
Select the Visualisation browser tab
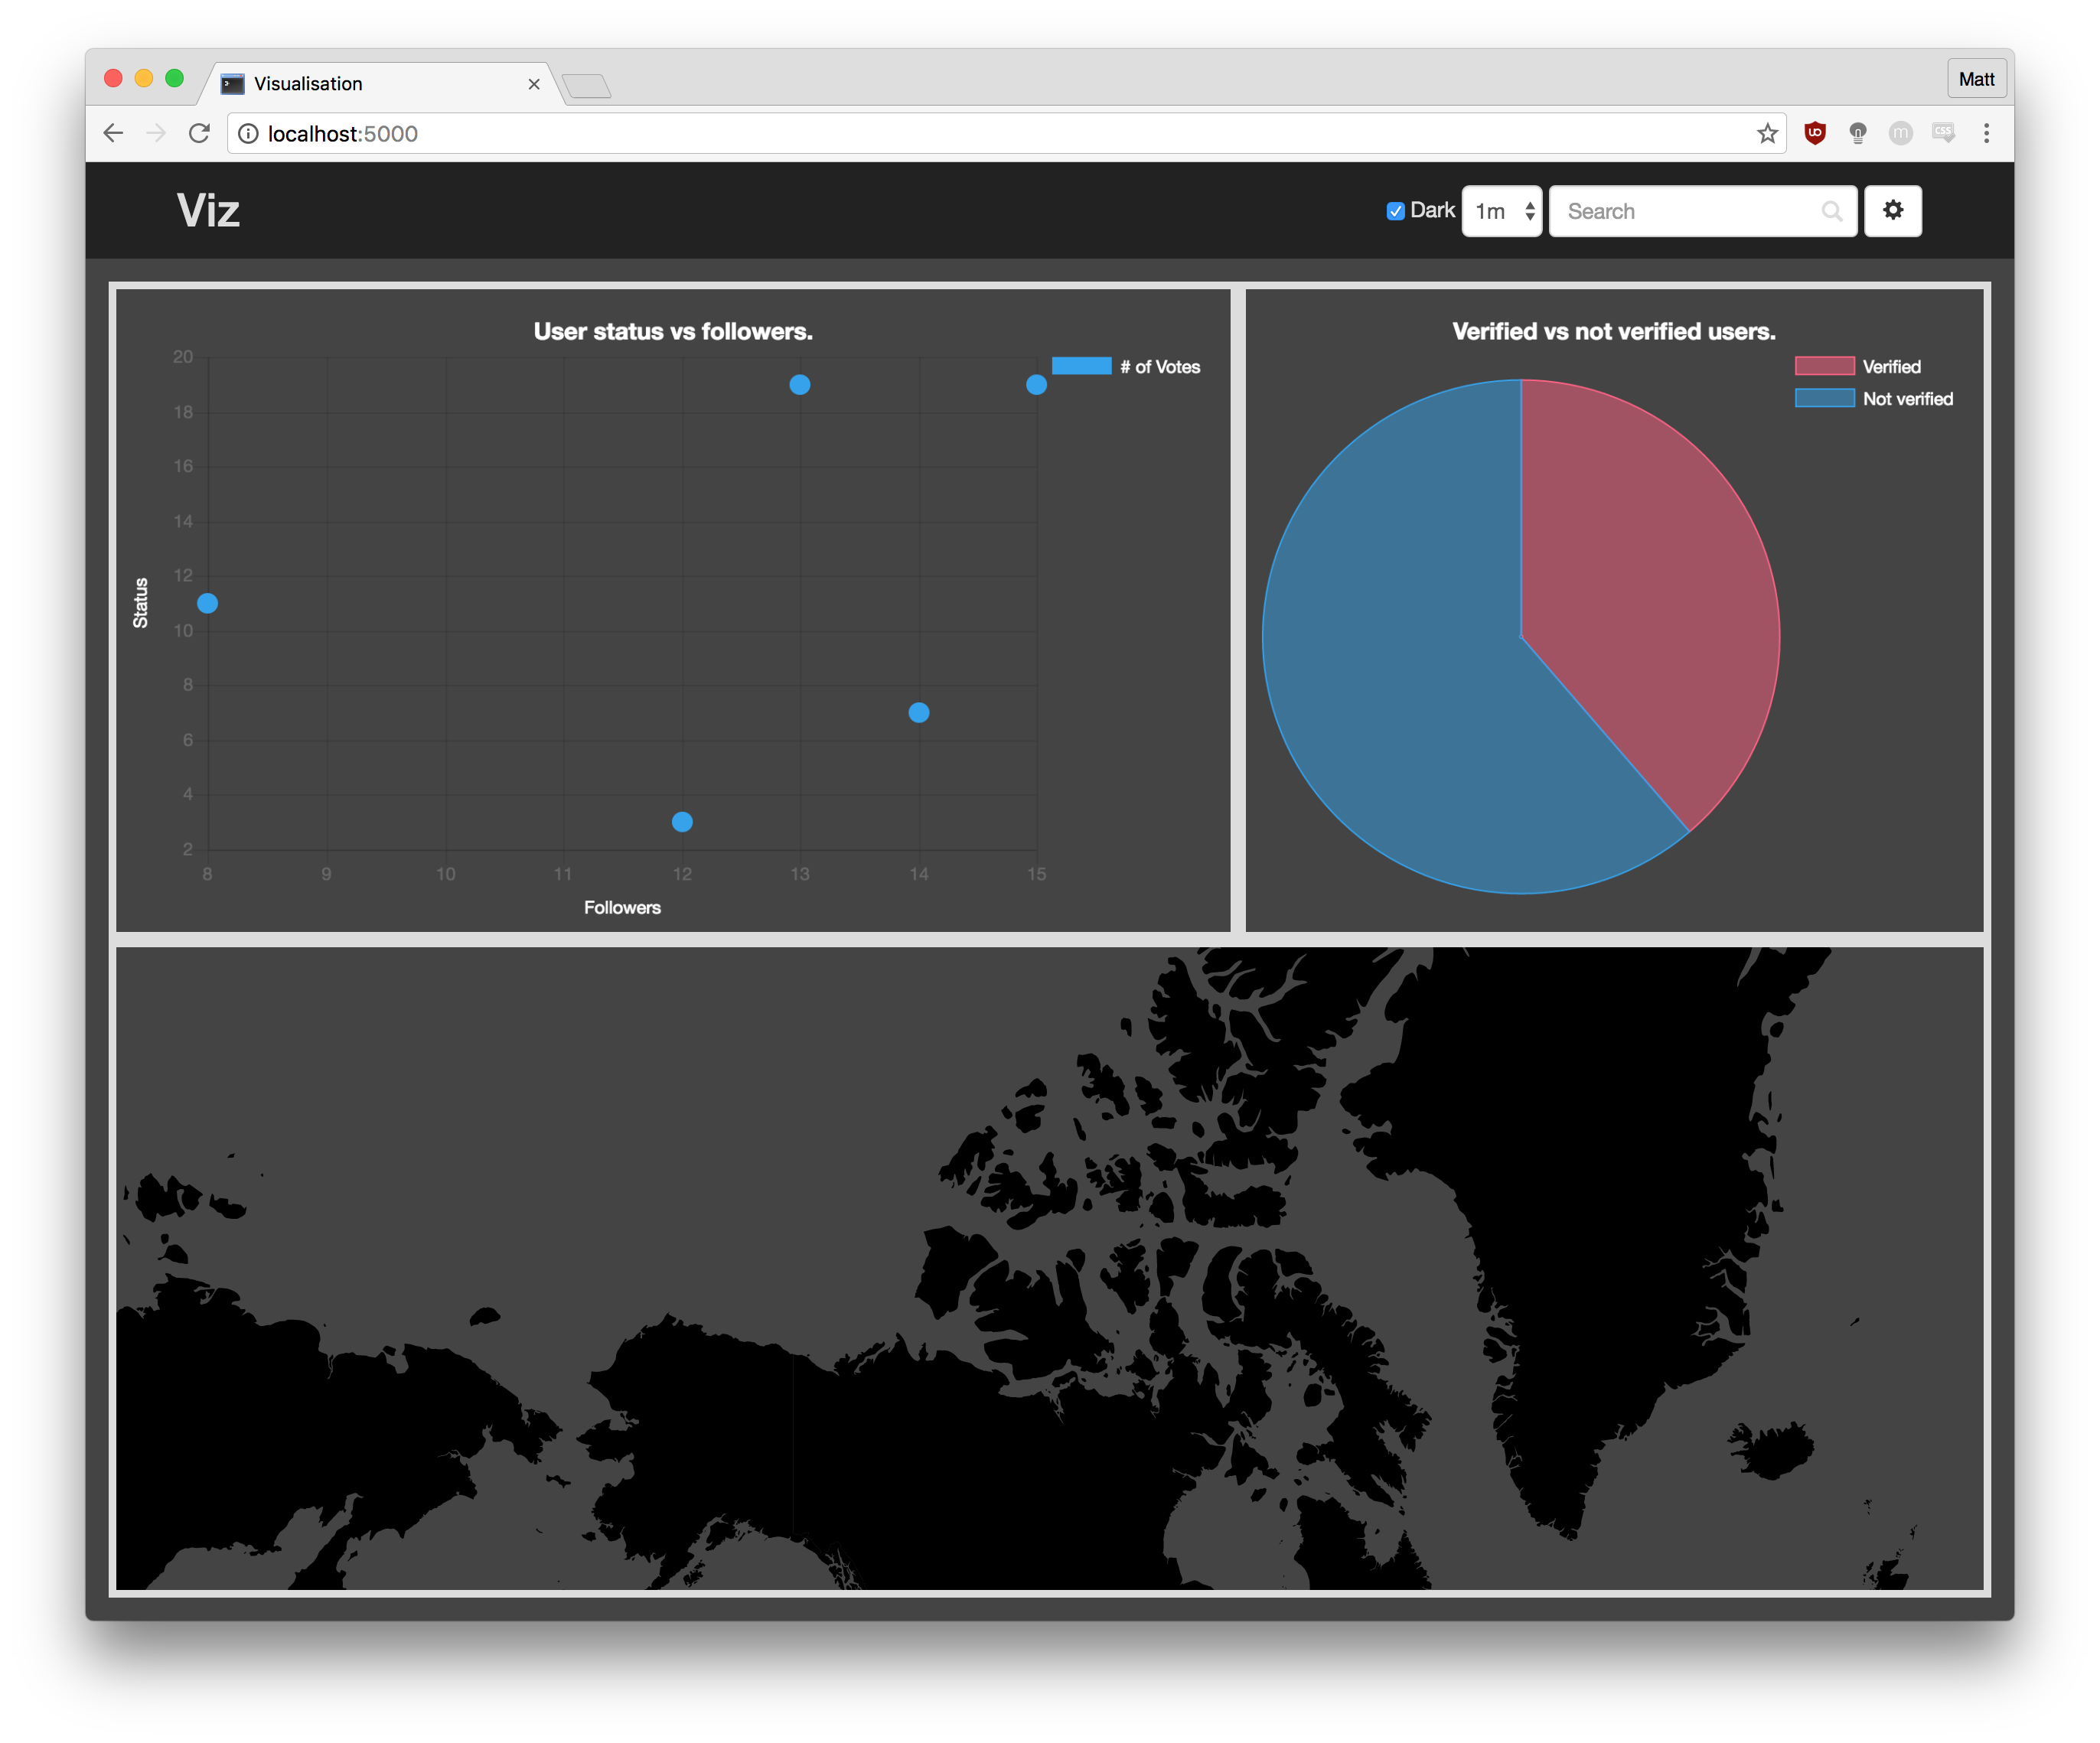coord(380,84)
